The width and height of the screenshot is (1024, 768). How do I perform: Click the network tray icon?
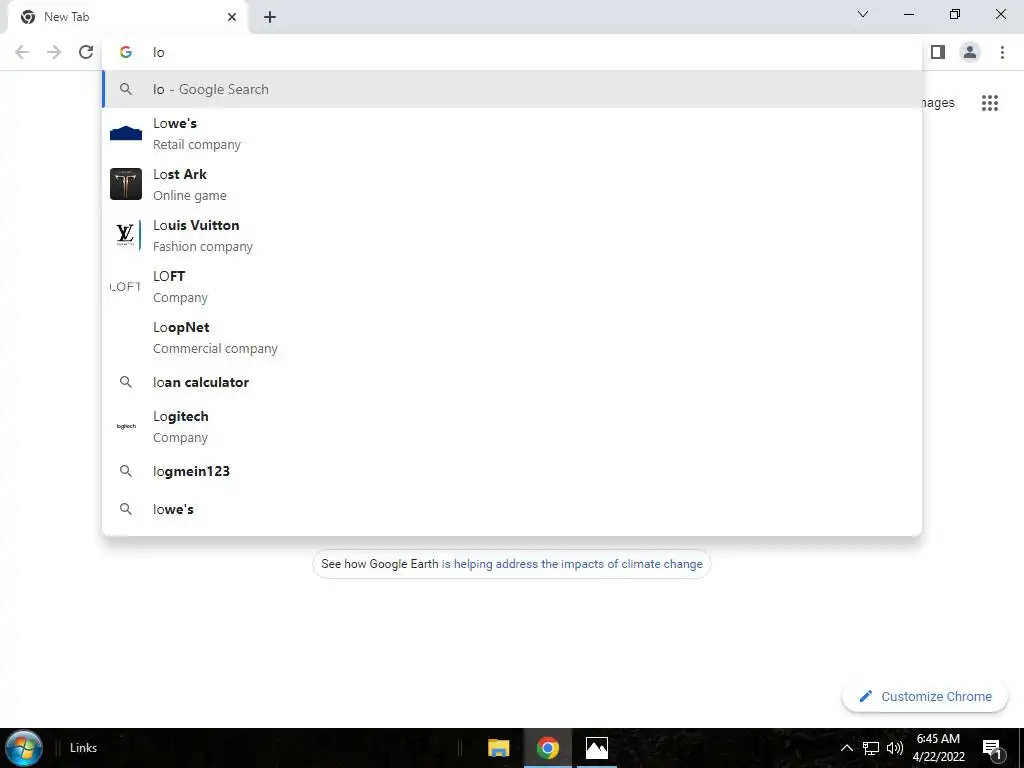(x=871, y=748)
